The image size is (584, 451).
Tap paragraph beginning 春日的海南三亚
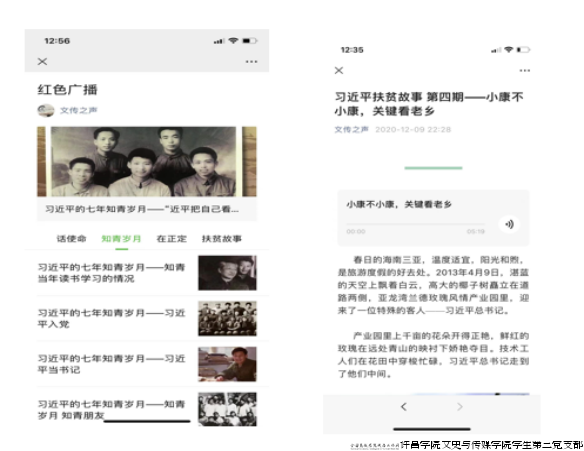433,285
